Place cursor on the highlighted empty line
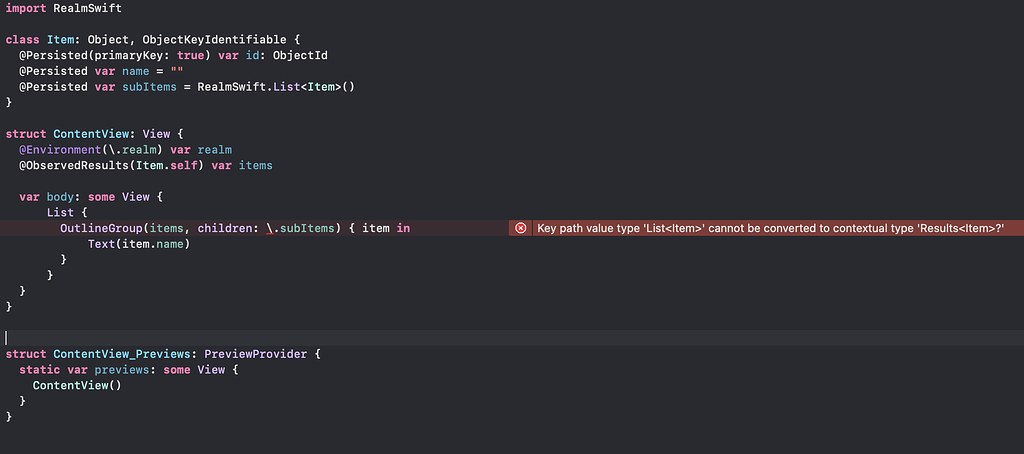 [x=300, y=338]
